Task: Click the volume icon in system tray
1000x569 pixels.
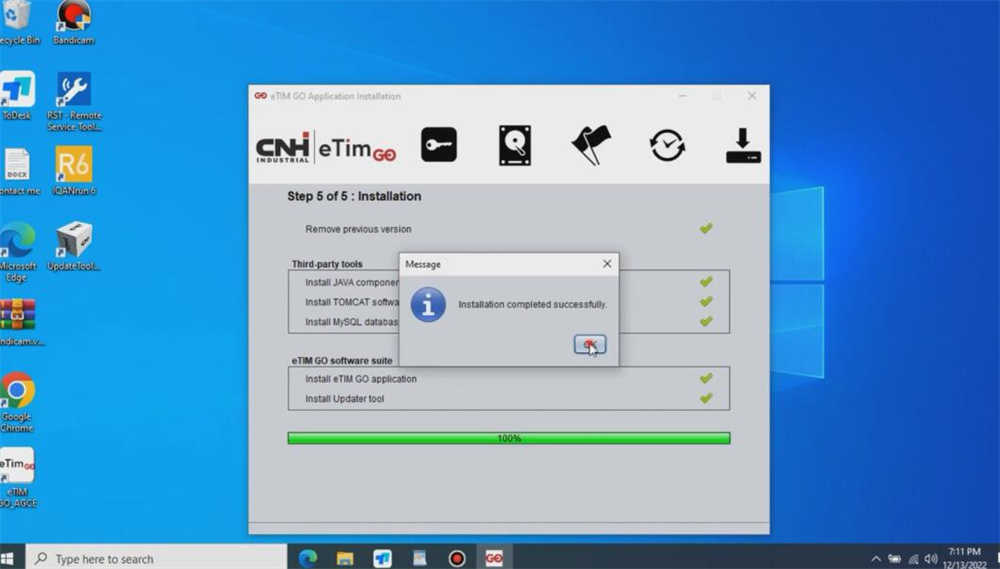Action: (x=931, y=559)
